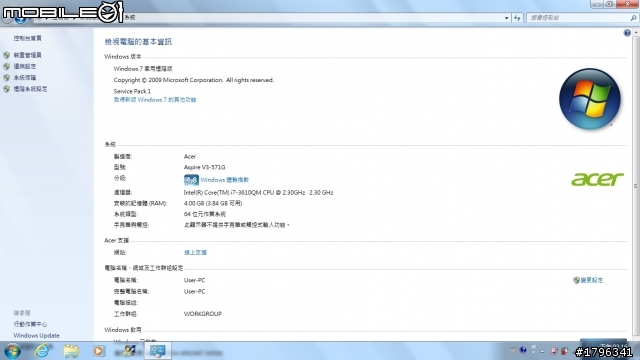The height and width of the screenshot is (360, 640).
Task: Select the WORKGROUP workgroup value
Action: [203, 314]
